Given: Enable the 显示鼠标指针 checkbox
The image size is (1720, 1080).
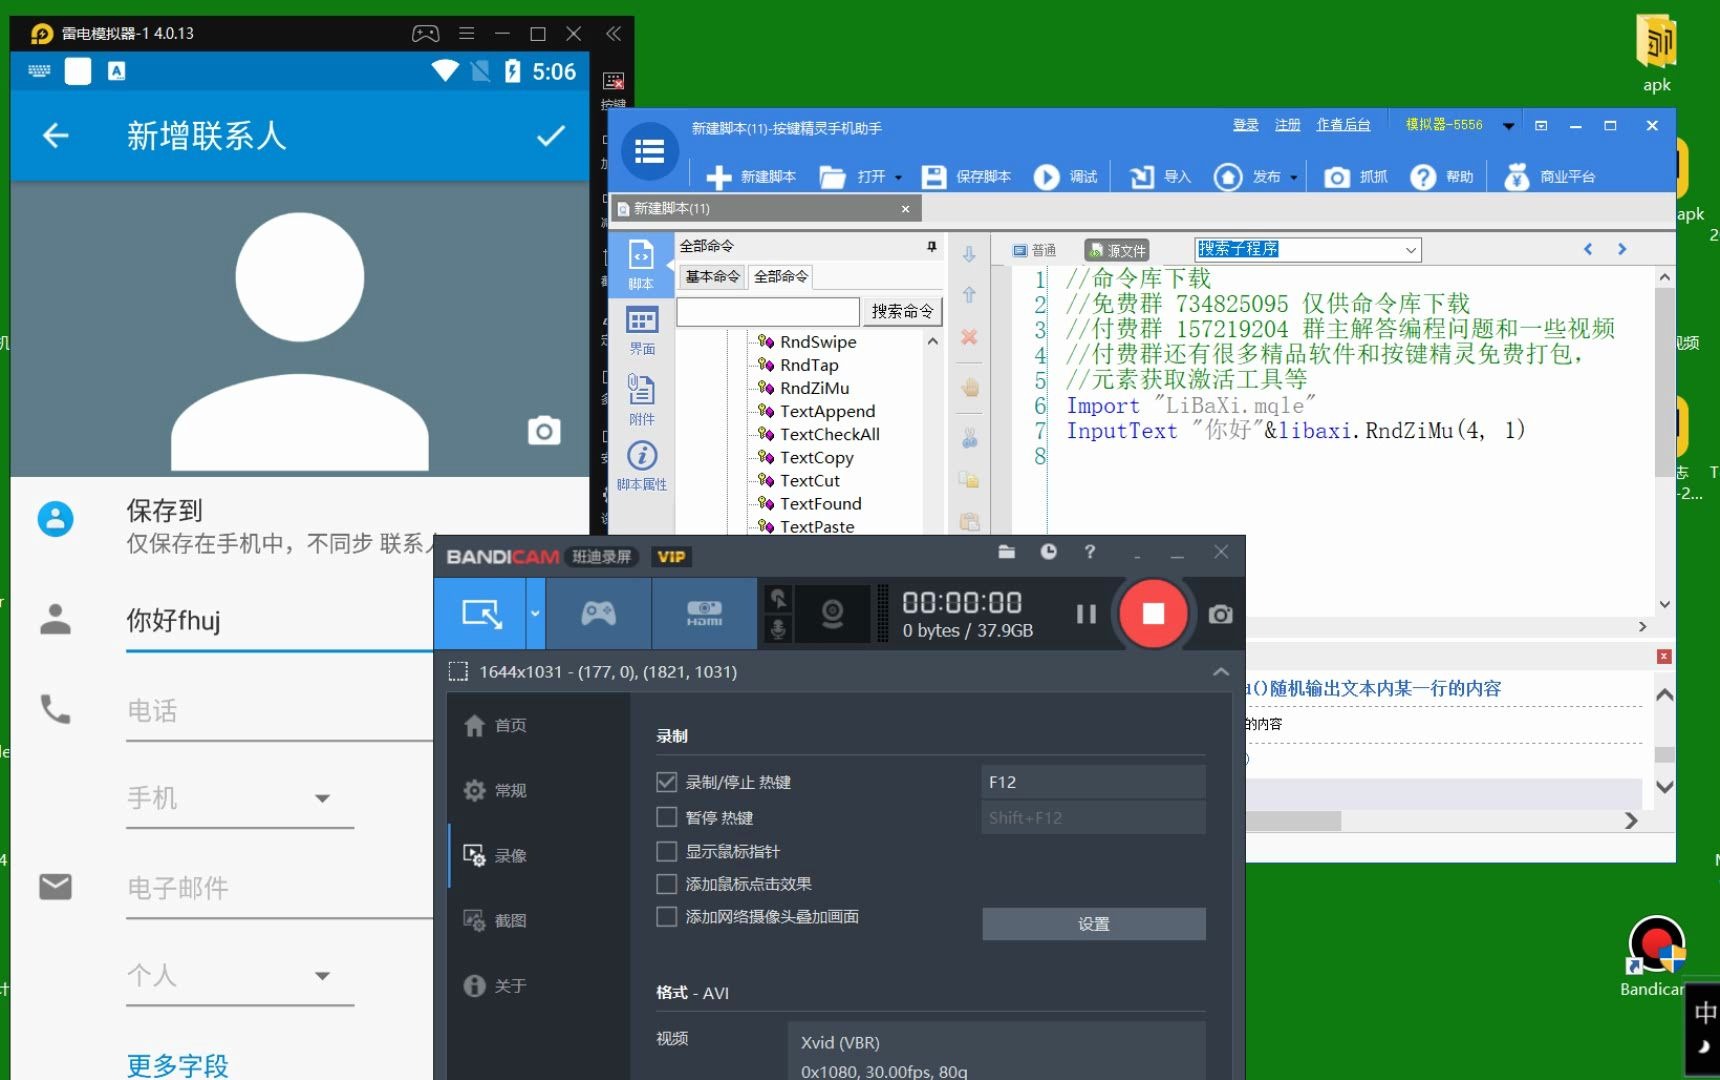Looking at the screenshot, I should coord(667,851).
